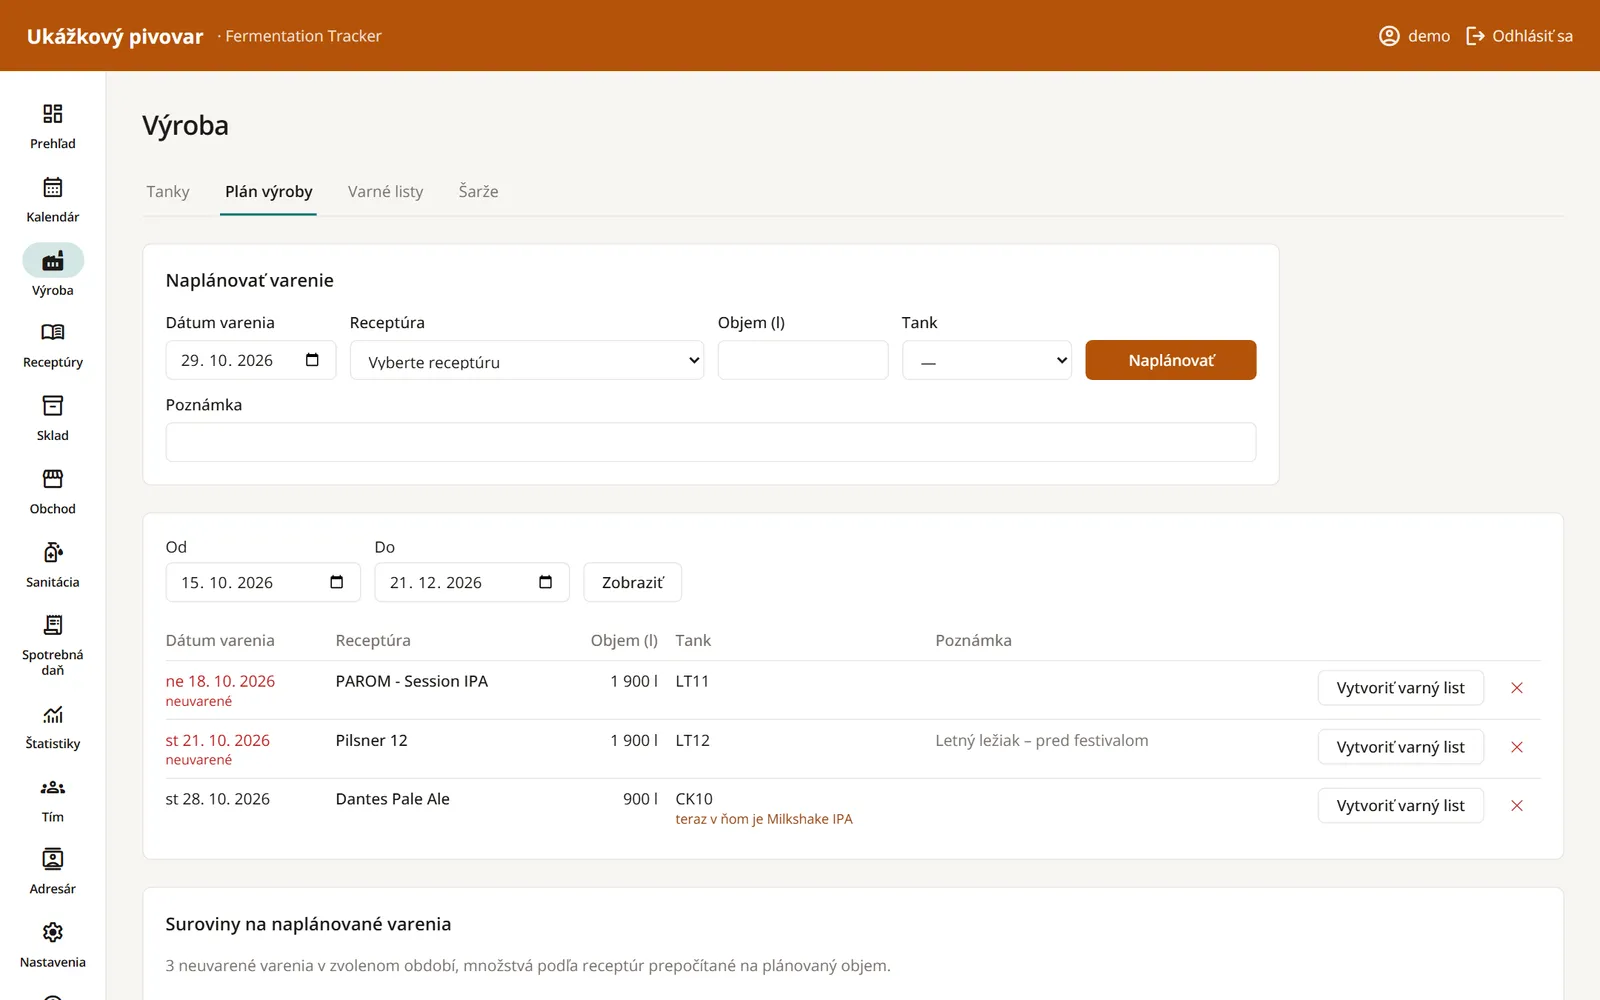Image resolution: width=1600 pixels, height=1000 pixels.
Task: Click the Ukážkový pivovar title
Action: pyautogui.click(x=115, y=36)
